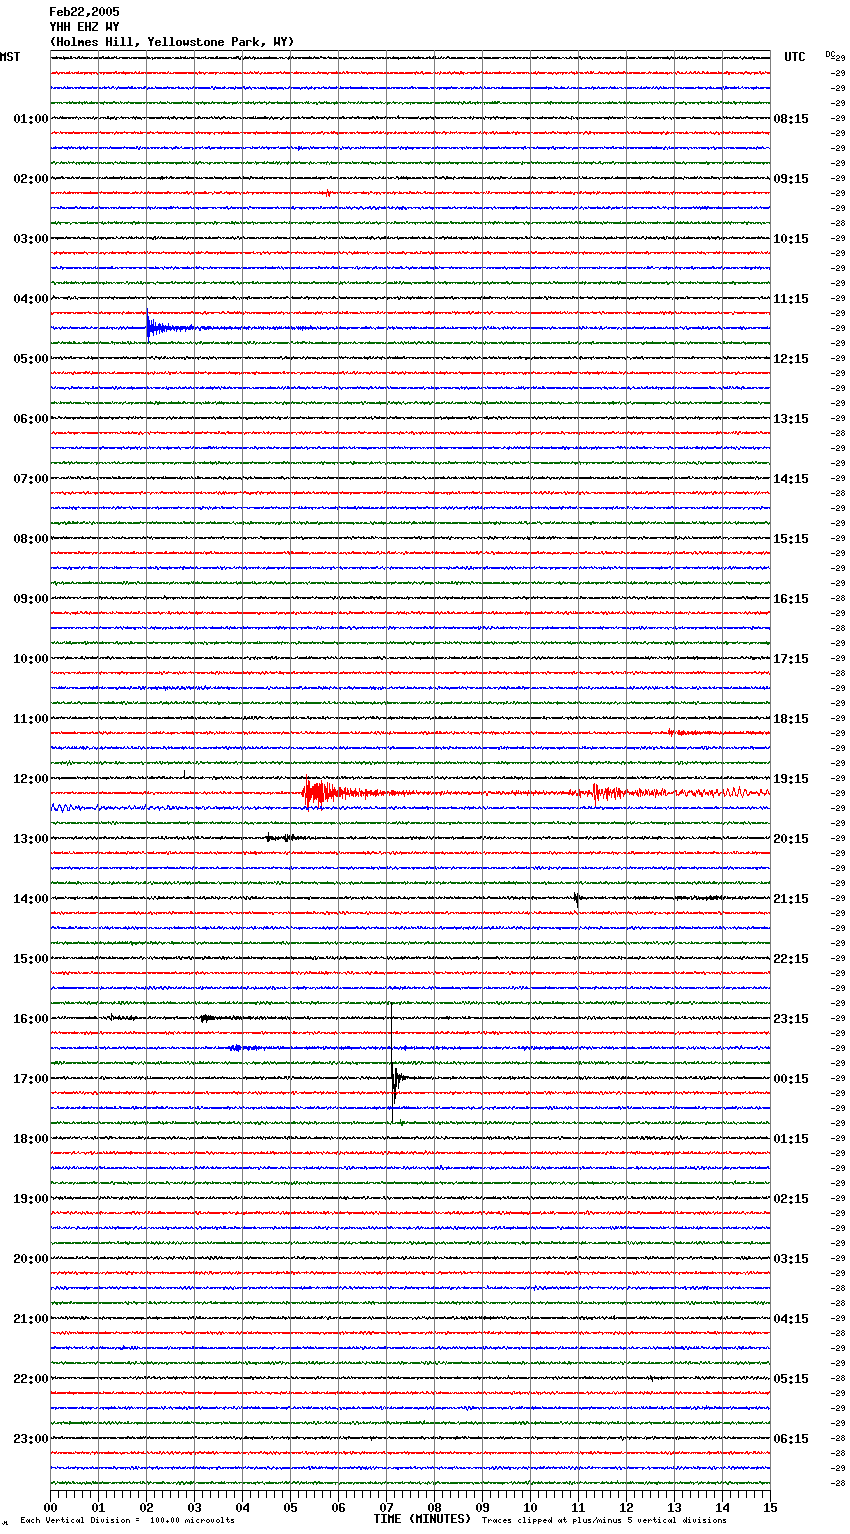Click the Traces clipped at plus/minus 5 vertical divisions note
This screenshot has height=1534, width=850.
(604, 1521)
